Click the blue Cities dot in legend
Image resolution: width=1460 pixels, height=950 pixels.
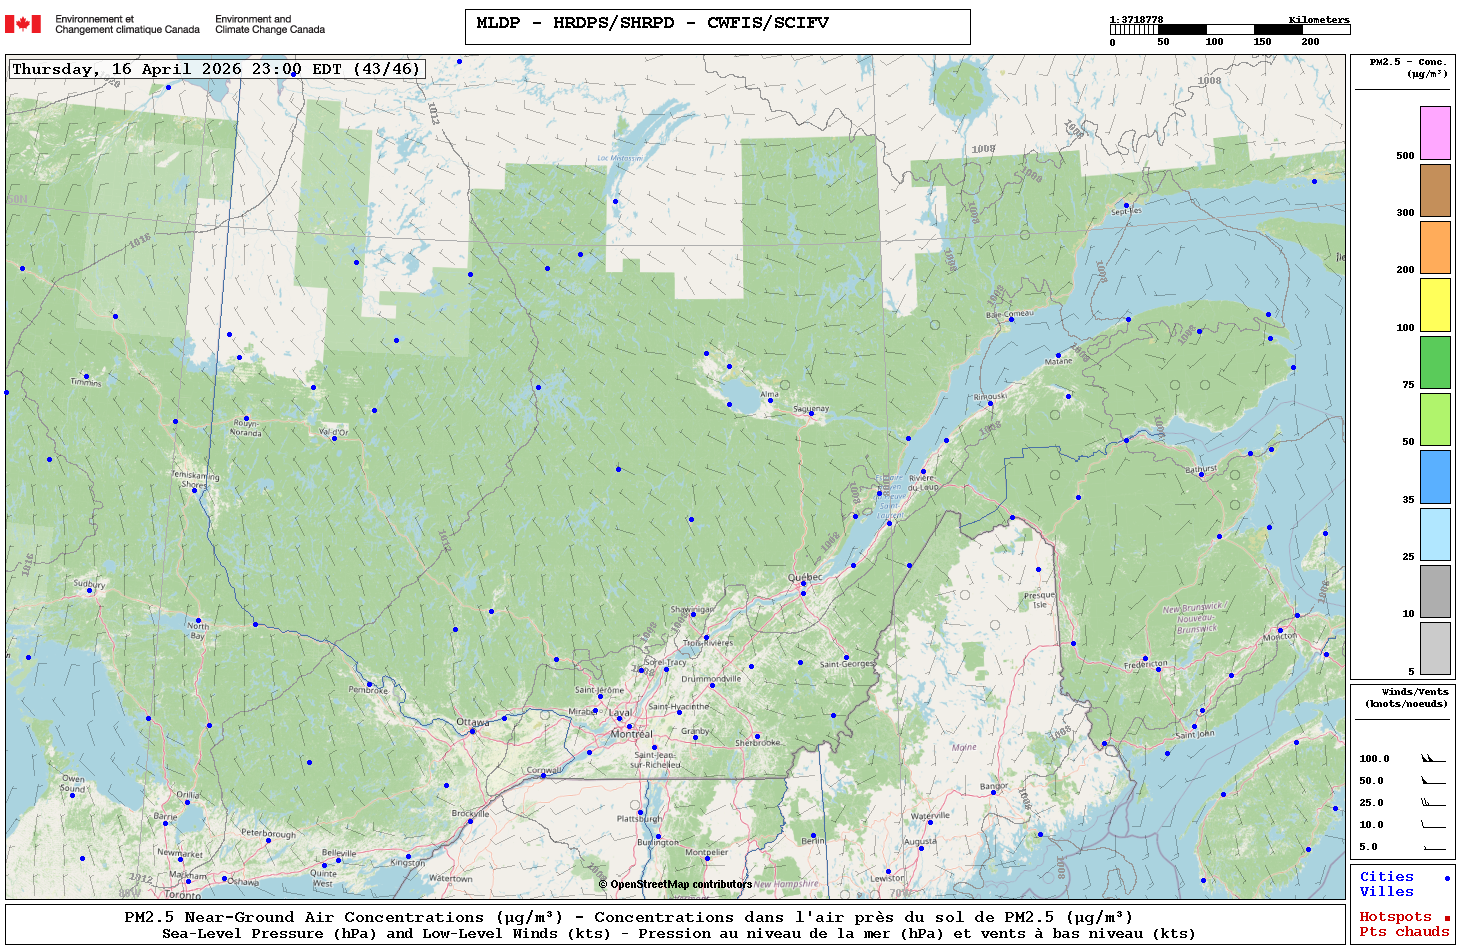tap(1446, 878)
